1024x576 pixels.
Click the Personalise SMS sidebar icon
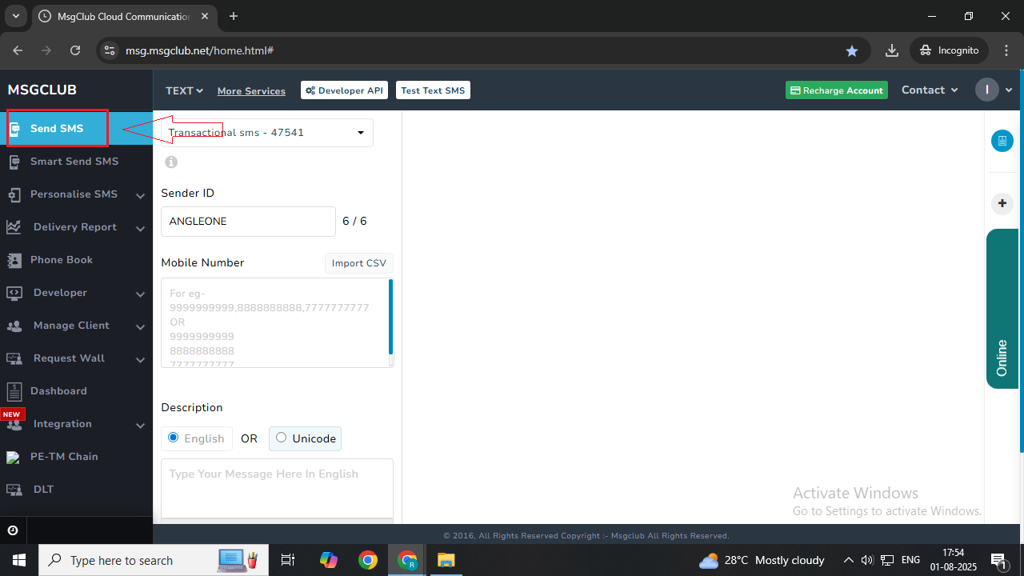14,195
